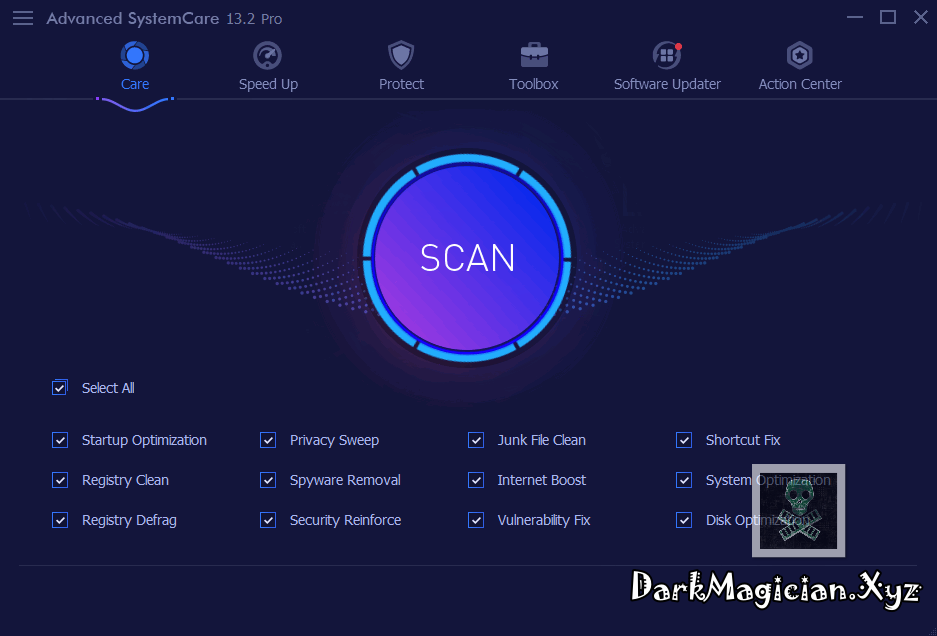This screenshot has height=636, width=937.
Task: Minimize the Advanced SystemCare window
Action: click(855, 17)
